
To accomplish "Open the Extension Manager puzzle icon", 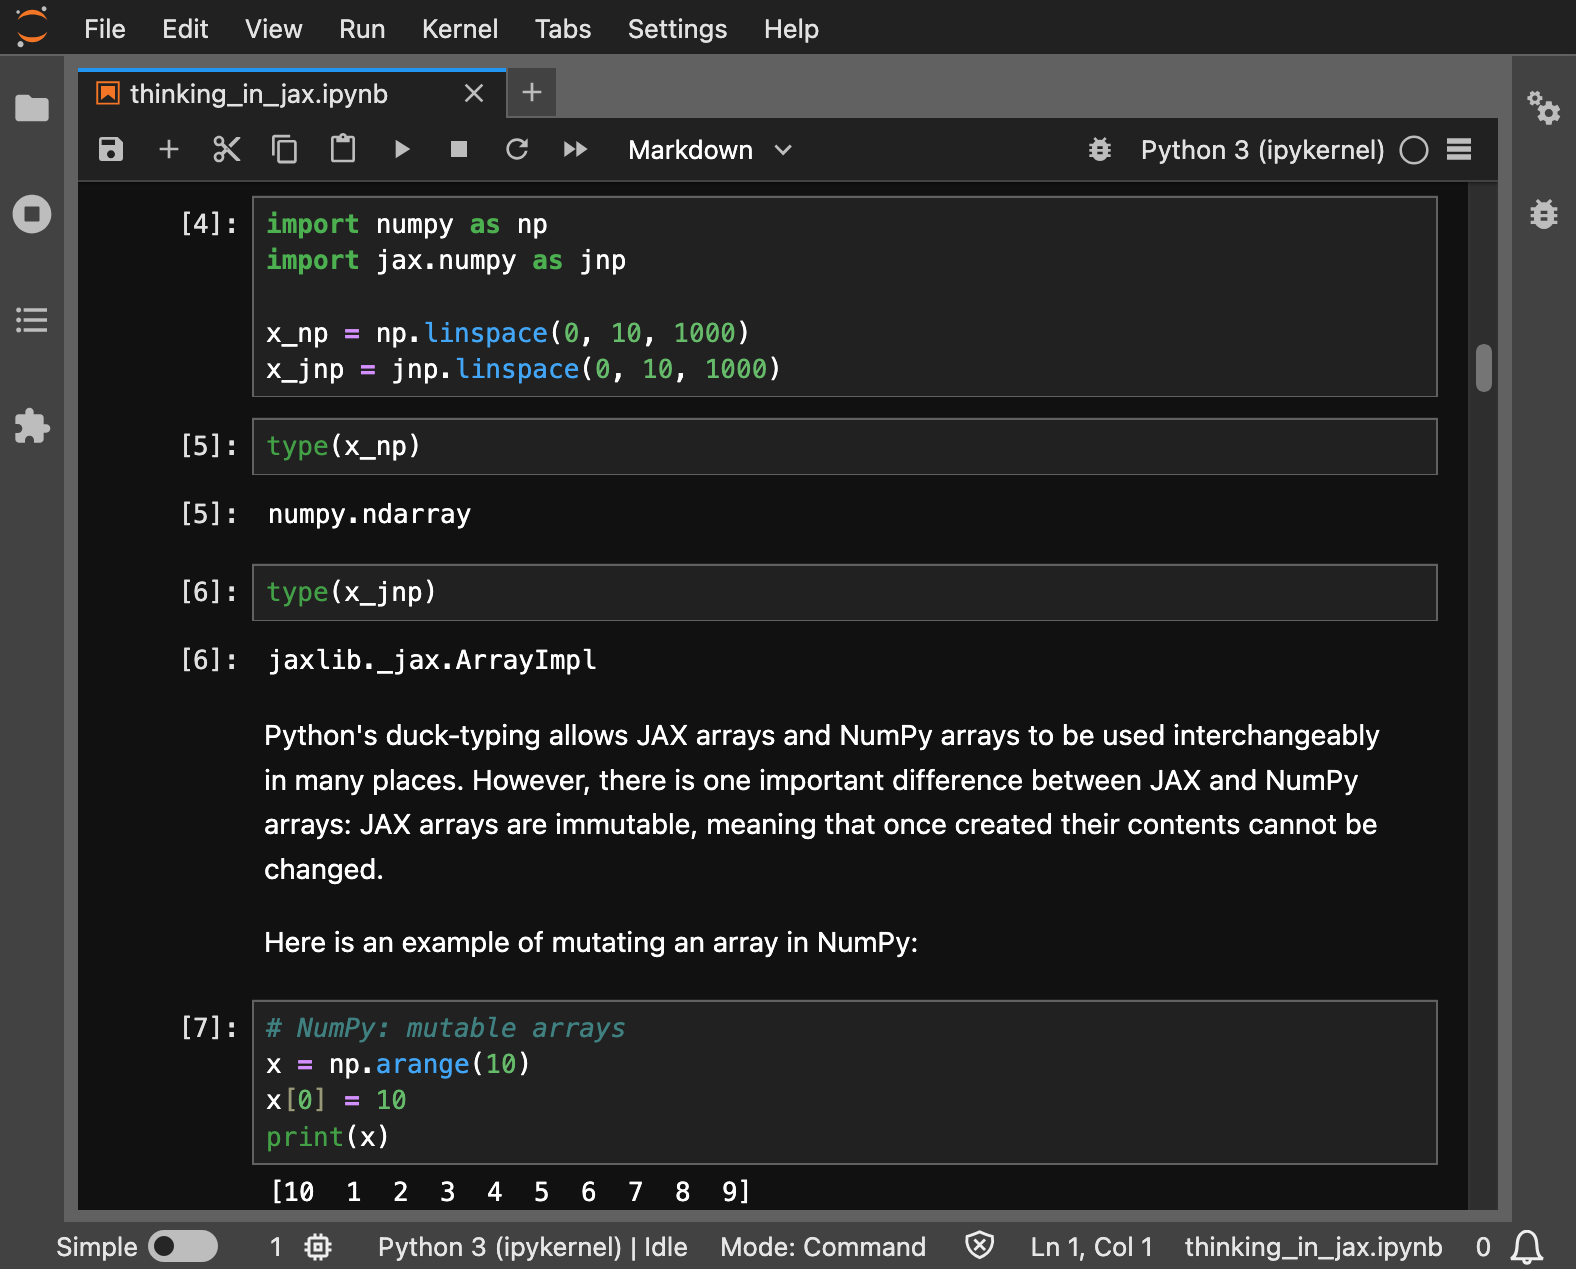I will pos(32,426).
